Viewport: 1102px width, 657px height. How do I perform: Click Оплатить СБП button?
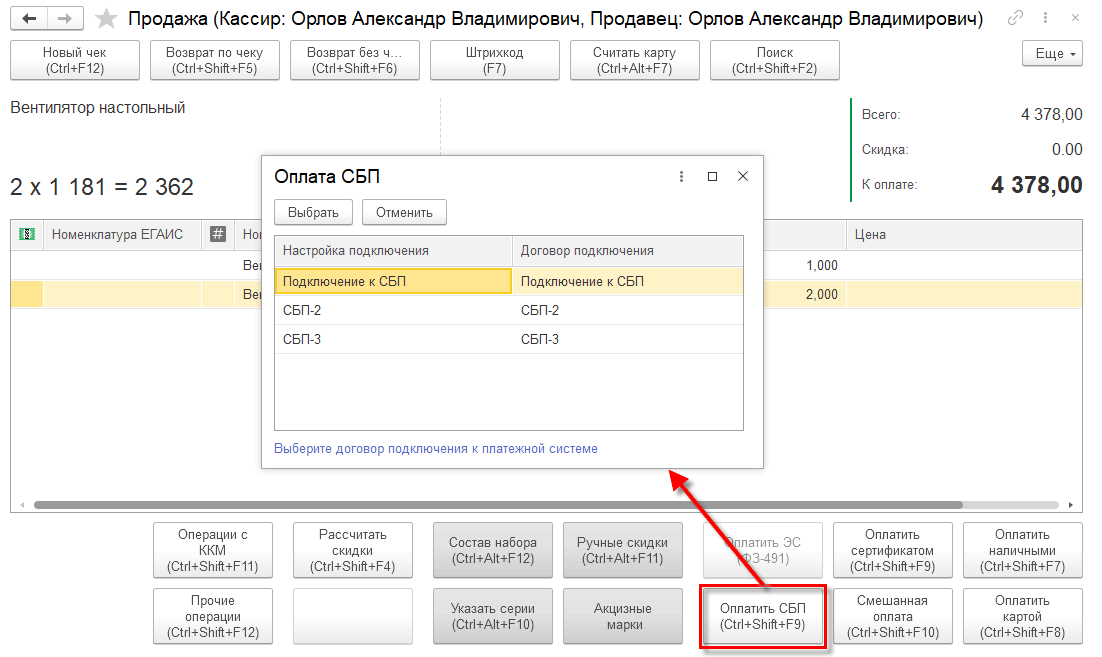(x=763, y=616)
